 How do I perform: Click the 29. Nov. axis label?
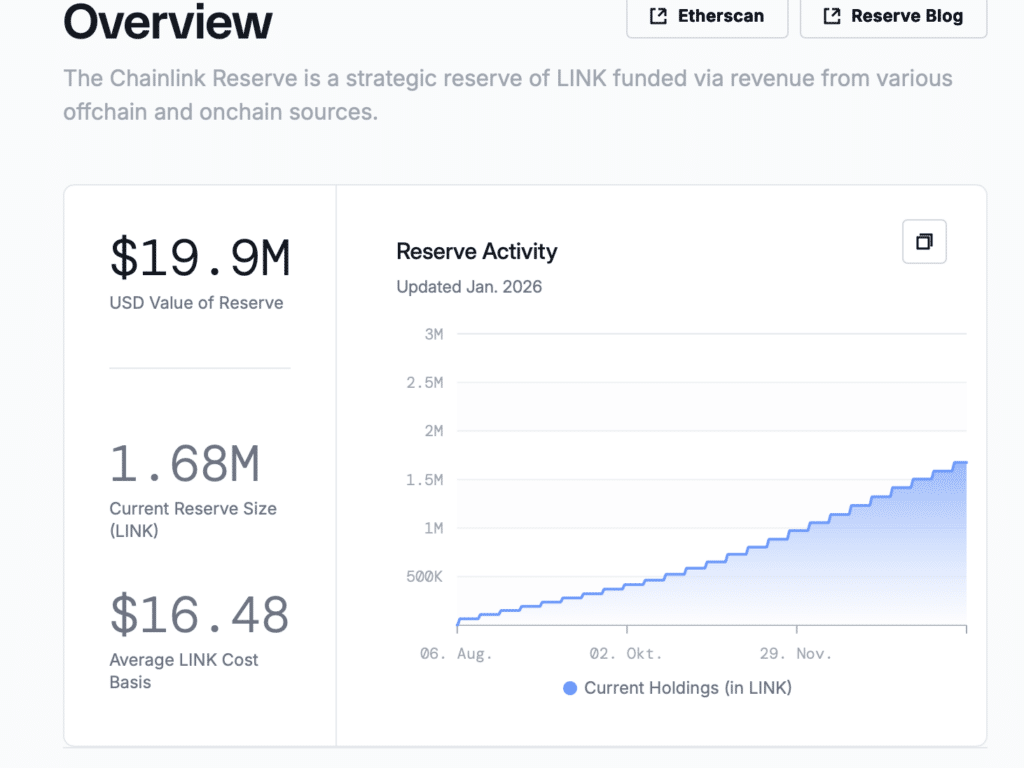pyautogui.click(x=795, y=654)
